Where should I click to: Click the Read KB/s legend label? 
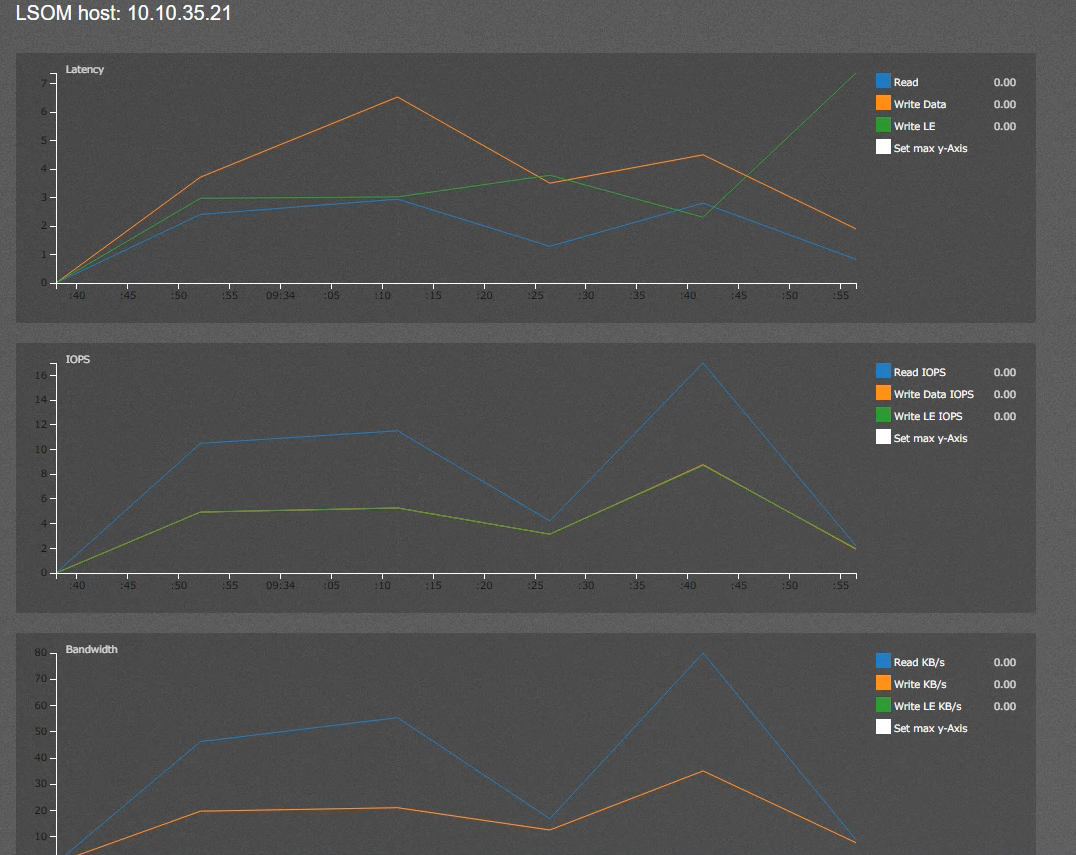[x=919, y=663]
